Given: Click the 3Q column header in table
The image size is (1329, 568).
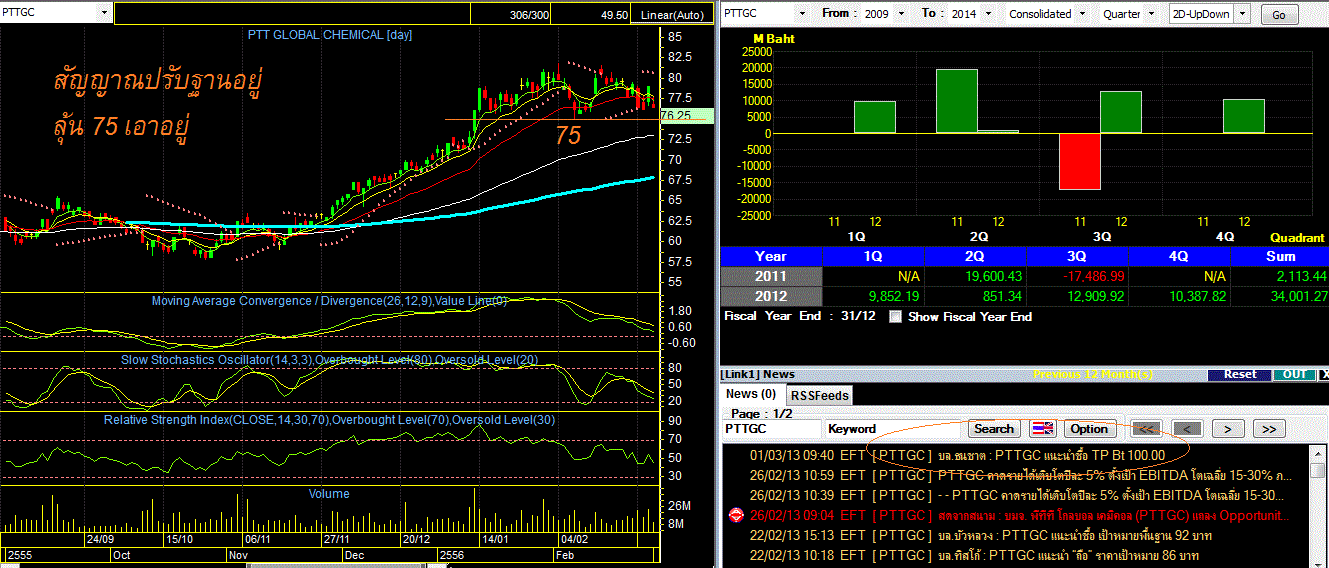Looking at the screenshot, I should [x=1077, y=256].
